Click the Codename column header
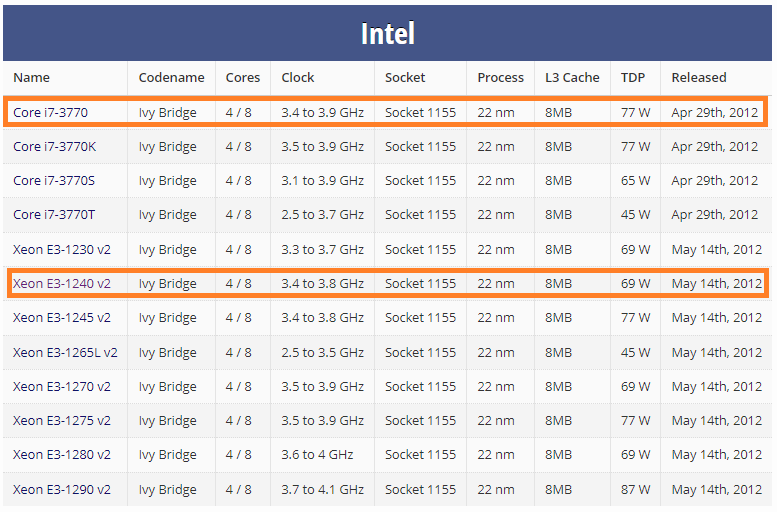This screenshot has height=512, width=782. tap(172, 78)
